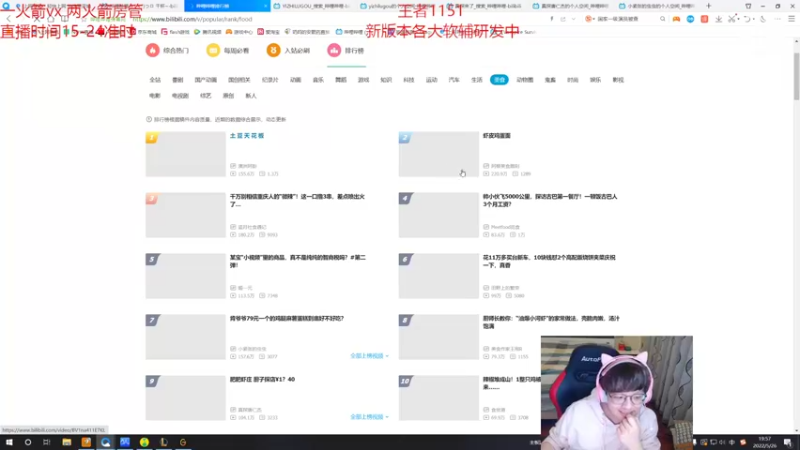Open rank 7 video title link
Image resolution: width=800 pixels, height=450 pixels.
(x=287, y=318)
